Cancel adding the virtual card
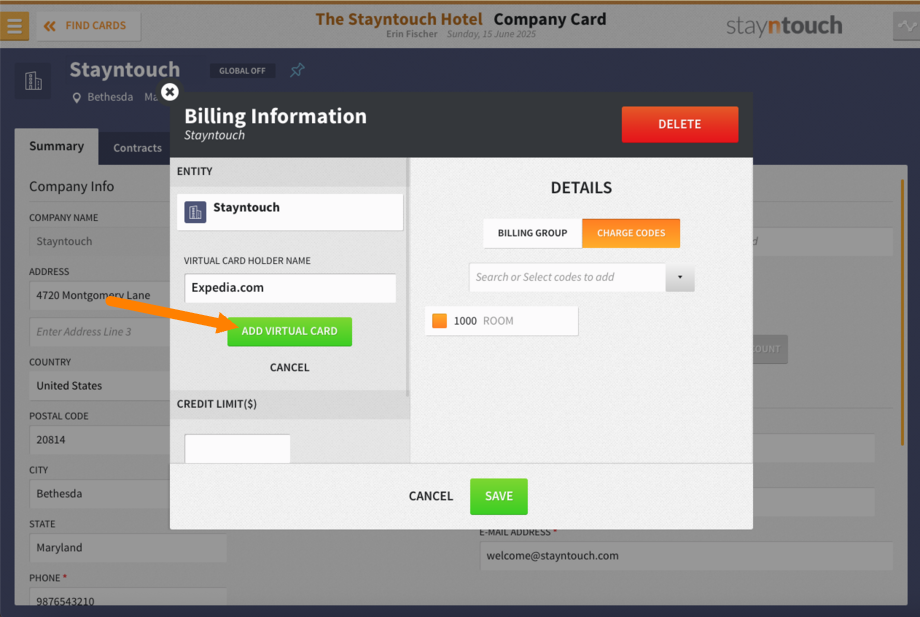 point(289,367)
